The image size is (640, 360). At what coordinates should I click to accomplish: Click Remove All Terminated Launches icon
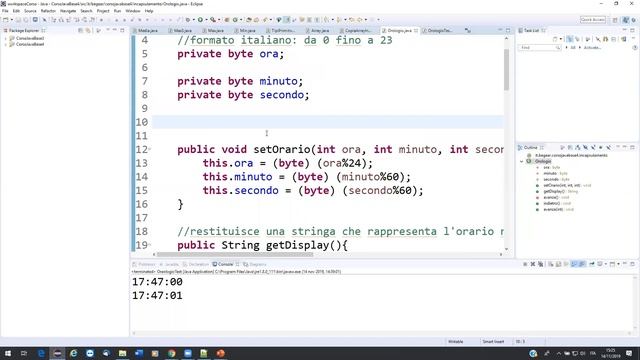[x=540, y=264]
